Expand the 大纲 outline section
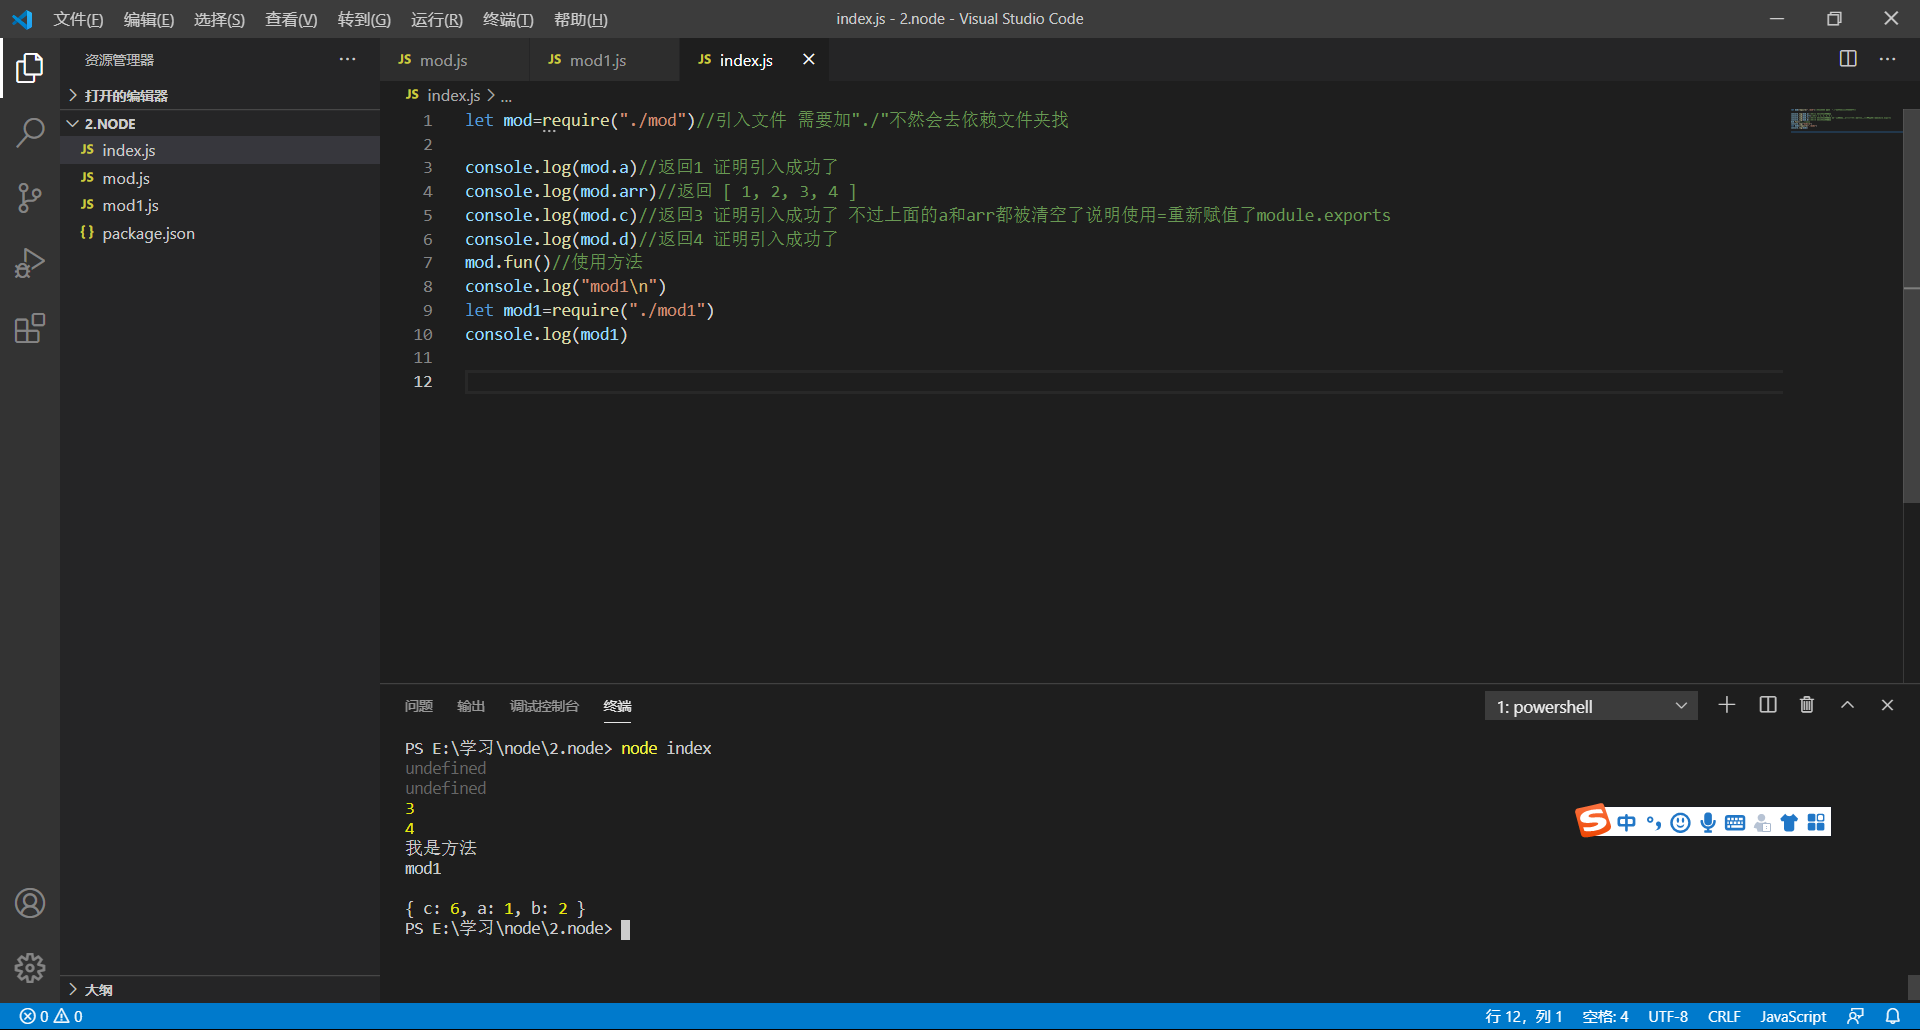 pyautogui.click(x=220, y=989)
